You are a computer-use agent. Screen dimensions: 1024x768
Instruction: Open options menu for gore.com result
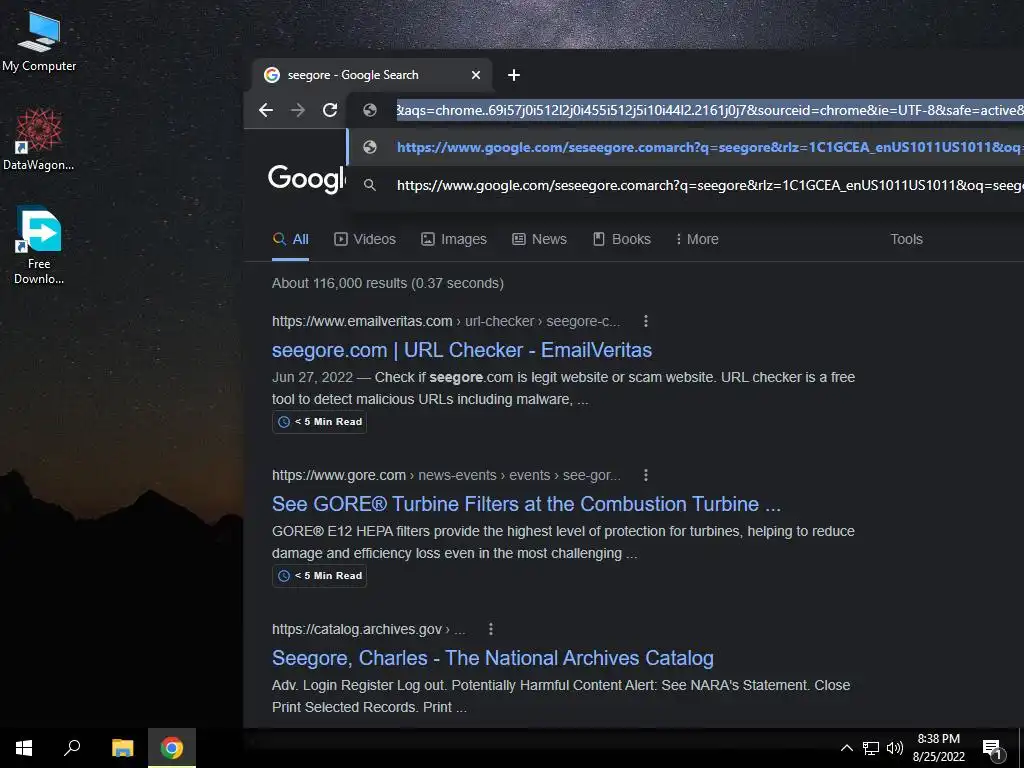[646, 475]
